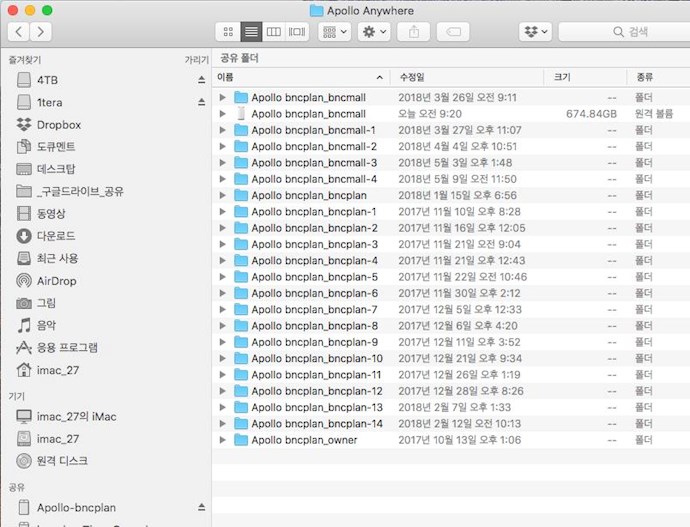Eject the Apollo-bncplan shared volume
Viewport: 690px width, 527px height.
201,507
